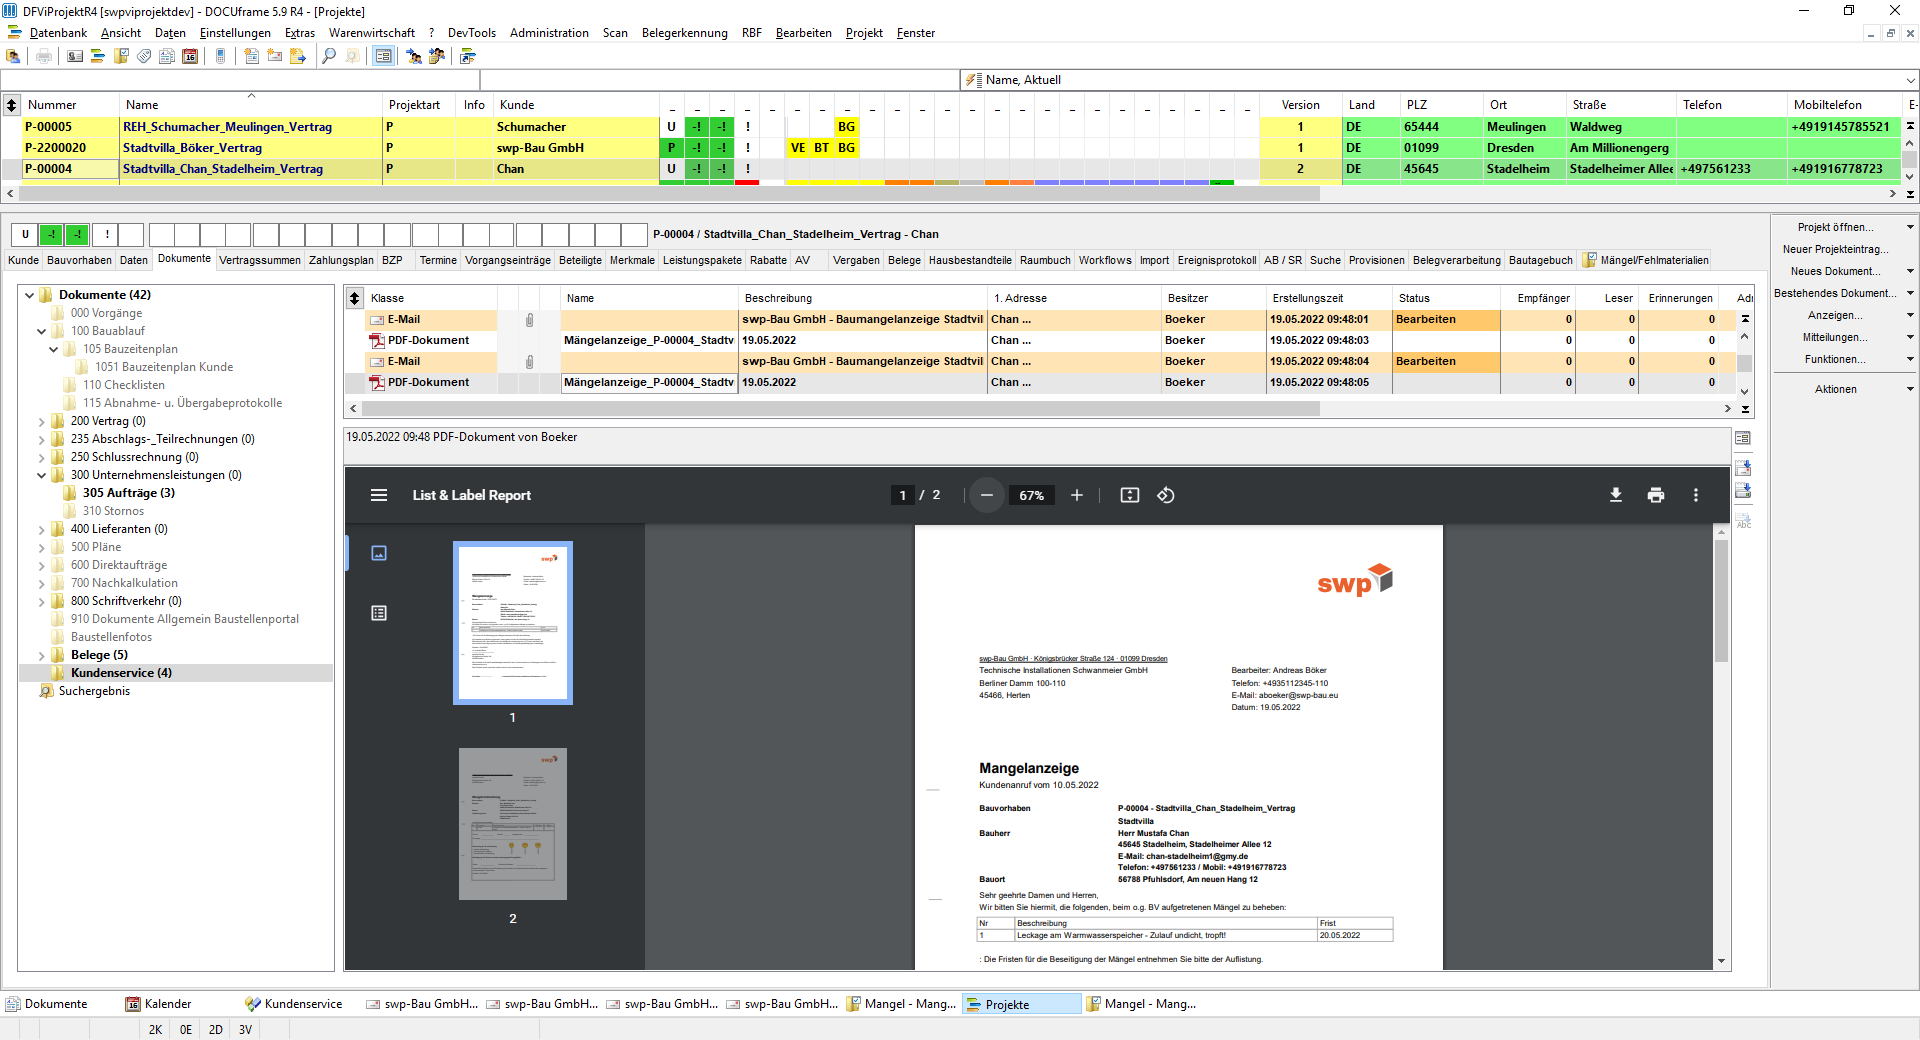This screenshot has height=1040, width=1920.
Task: Download the PDF document
Action: pyautogui.click(x=1616, y=495)
